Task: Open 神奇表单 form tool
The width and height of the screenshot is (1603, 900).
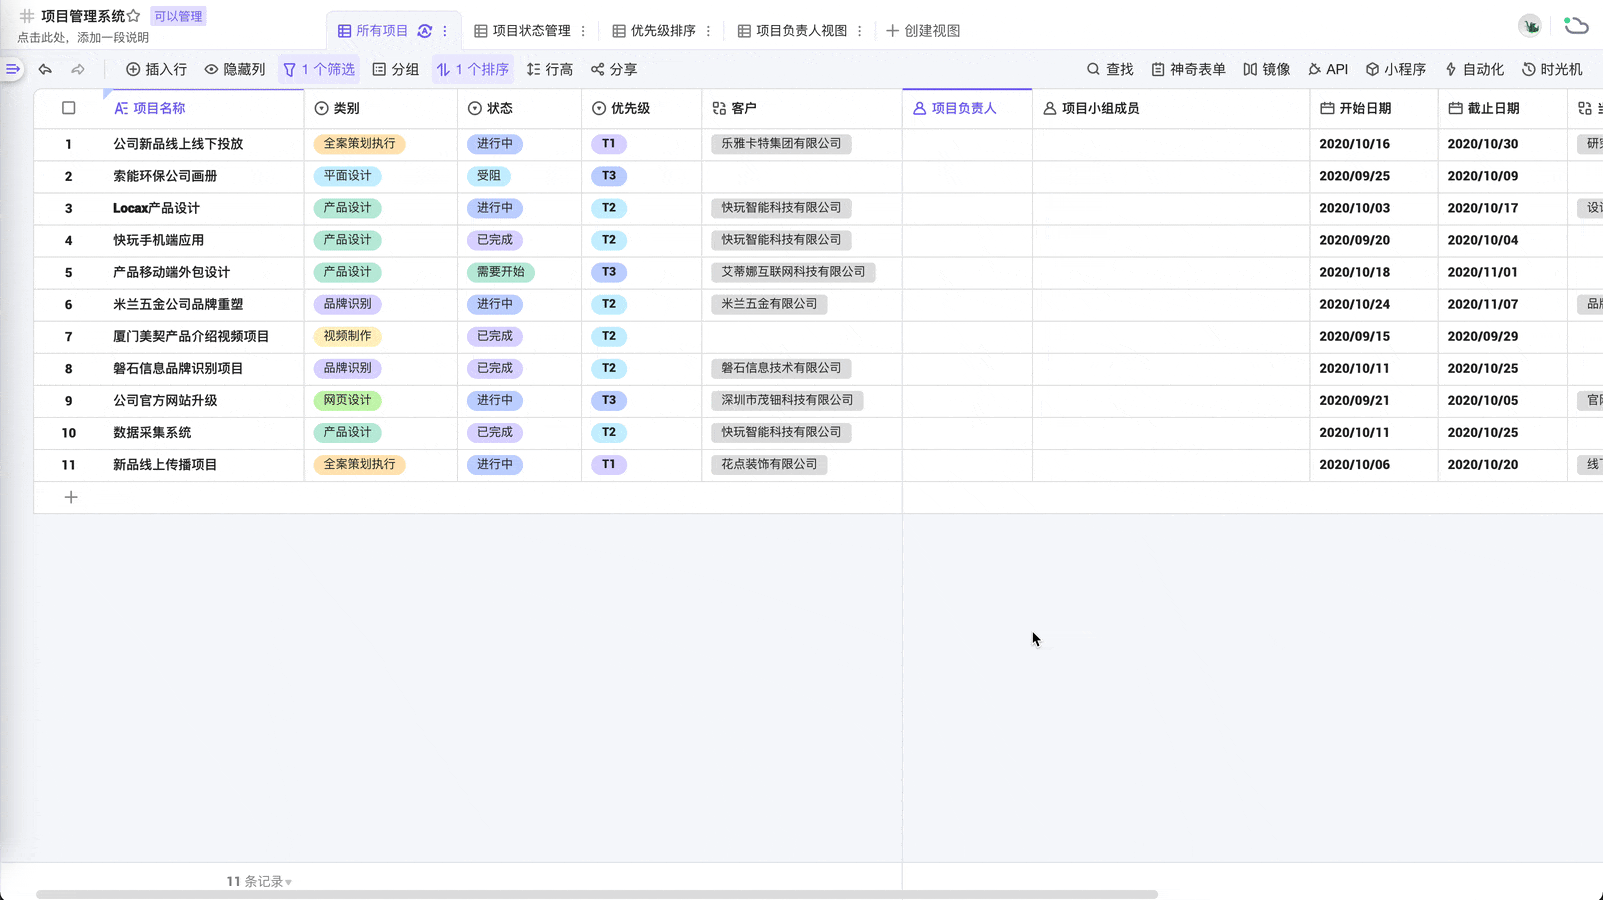Action: tap(1188, 69)
